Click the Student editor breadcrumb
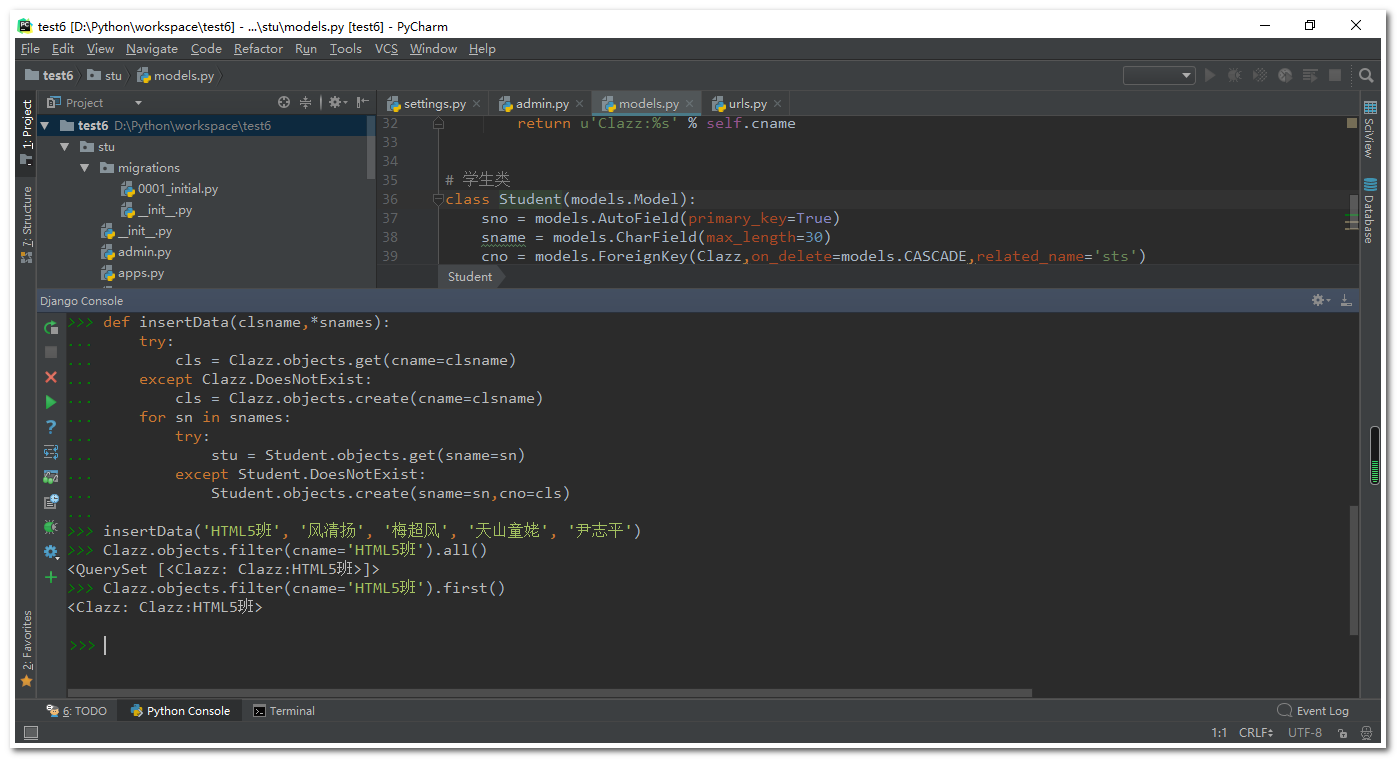Screen dimensions: 1397x759 pyautogui.click(x=470, y=277)
